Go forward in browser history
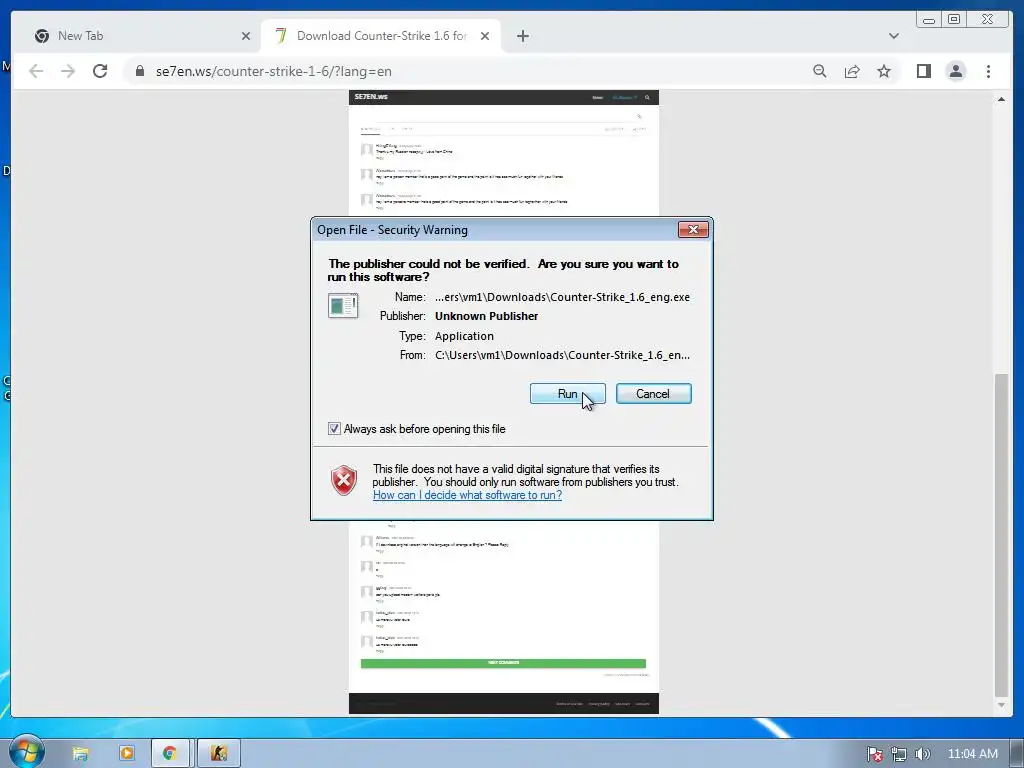Viewport: 1024px width, 768px height. pos(68,71)
